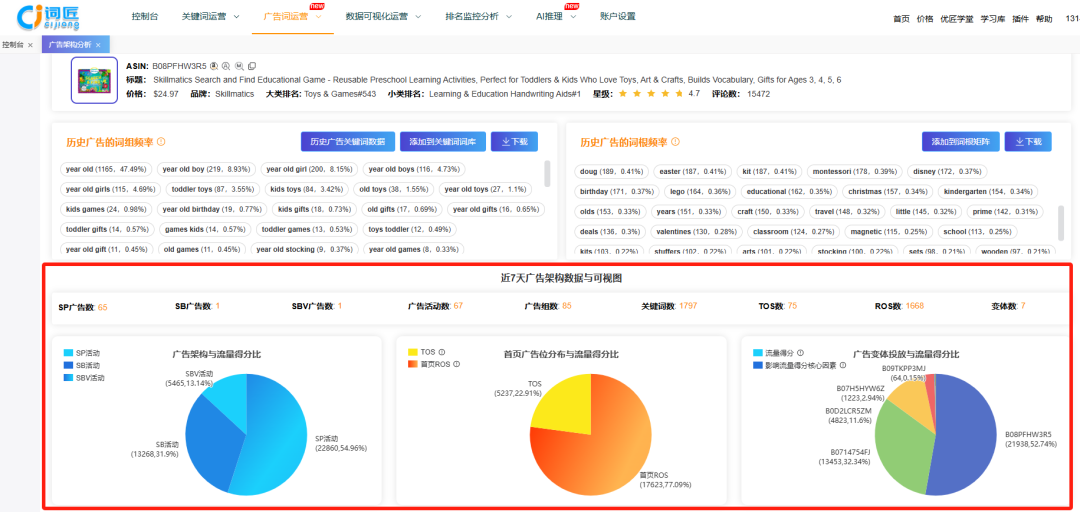Switch to the 控制台 page tab

coord(14,45)
